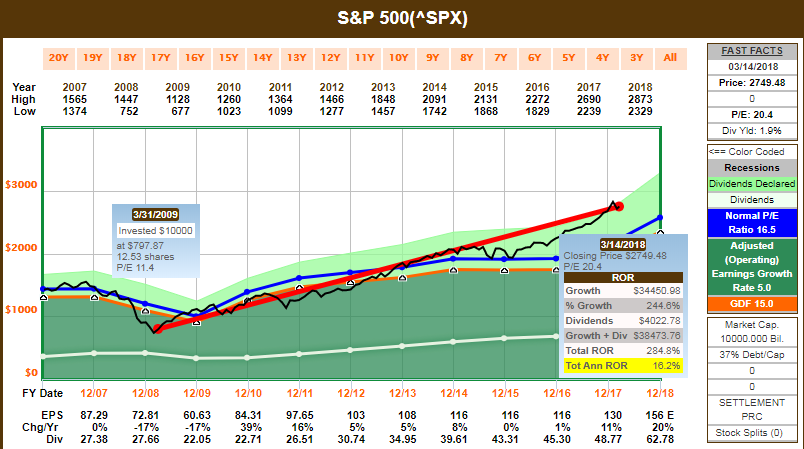Select the 20Y time range tab
Screen dimensions: 804x449
58,58
